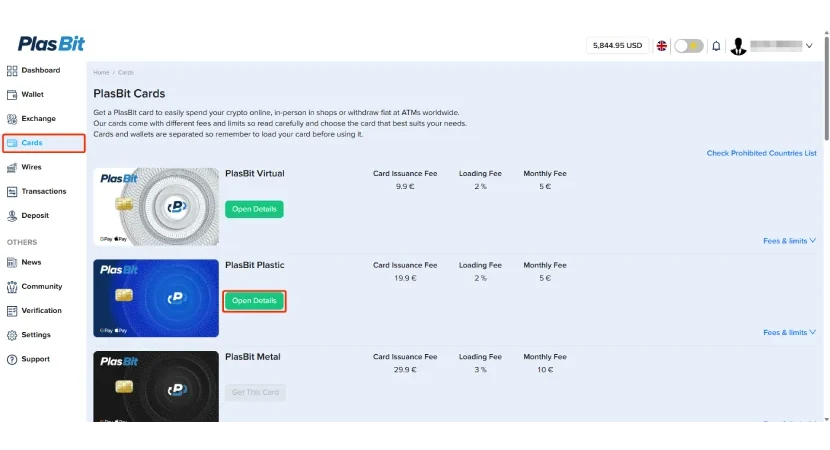The height and width of the screenshot is (450, 830).
Task: Open the Verification menu item
Action: [x=41, y=311]
